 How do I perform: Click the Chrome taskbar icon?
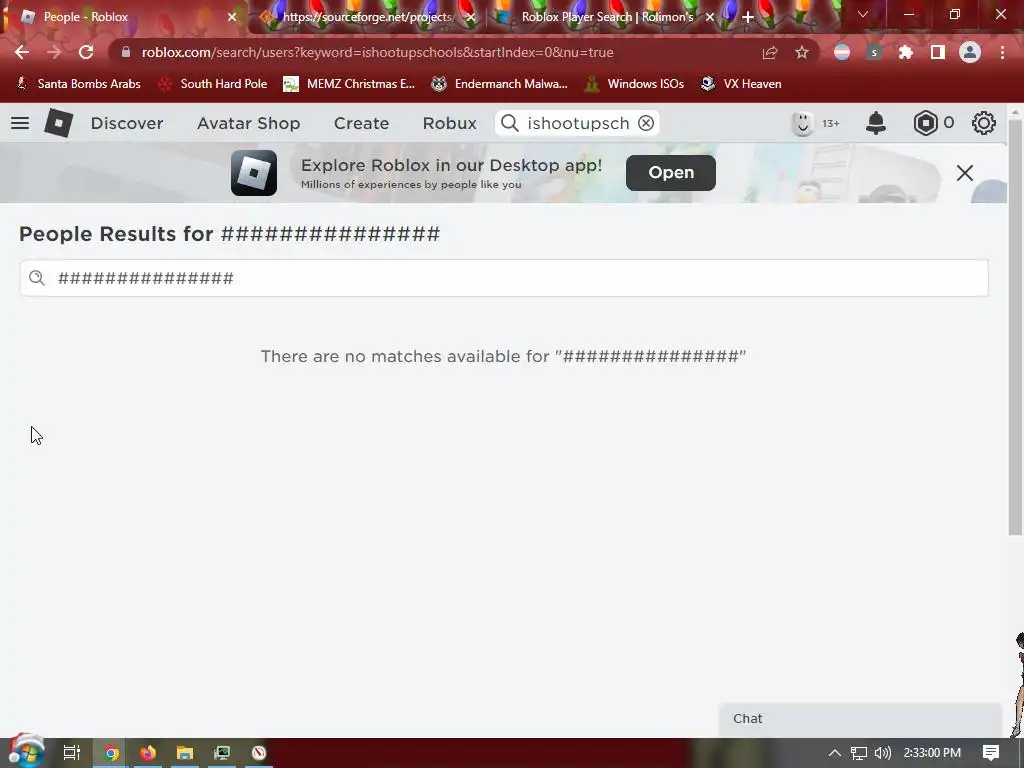click(111, 753)
